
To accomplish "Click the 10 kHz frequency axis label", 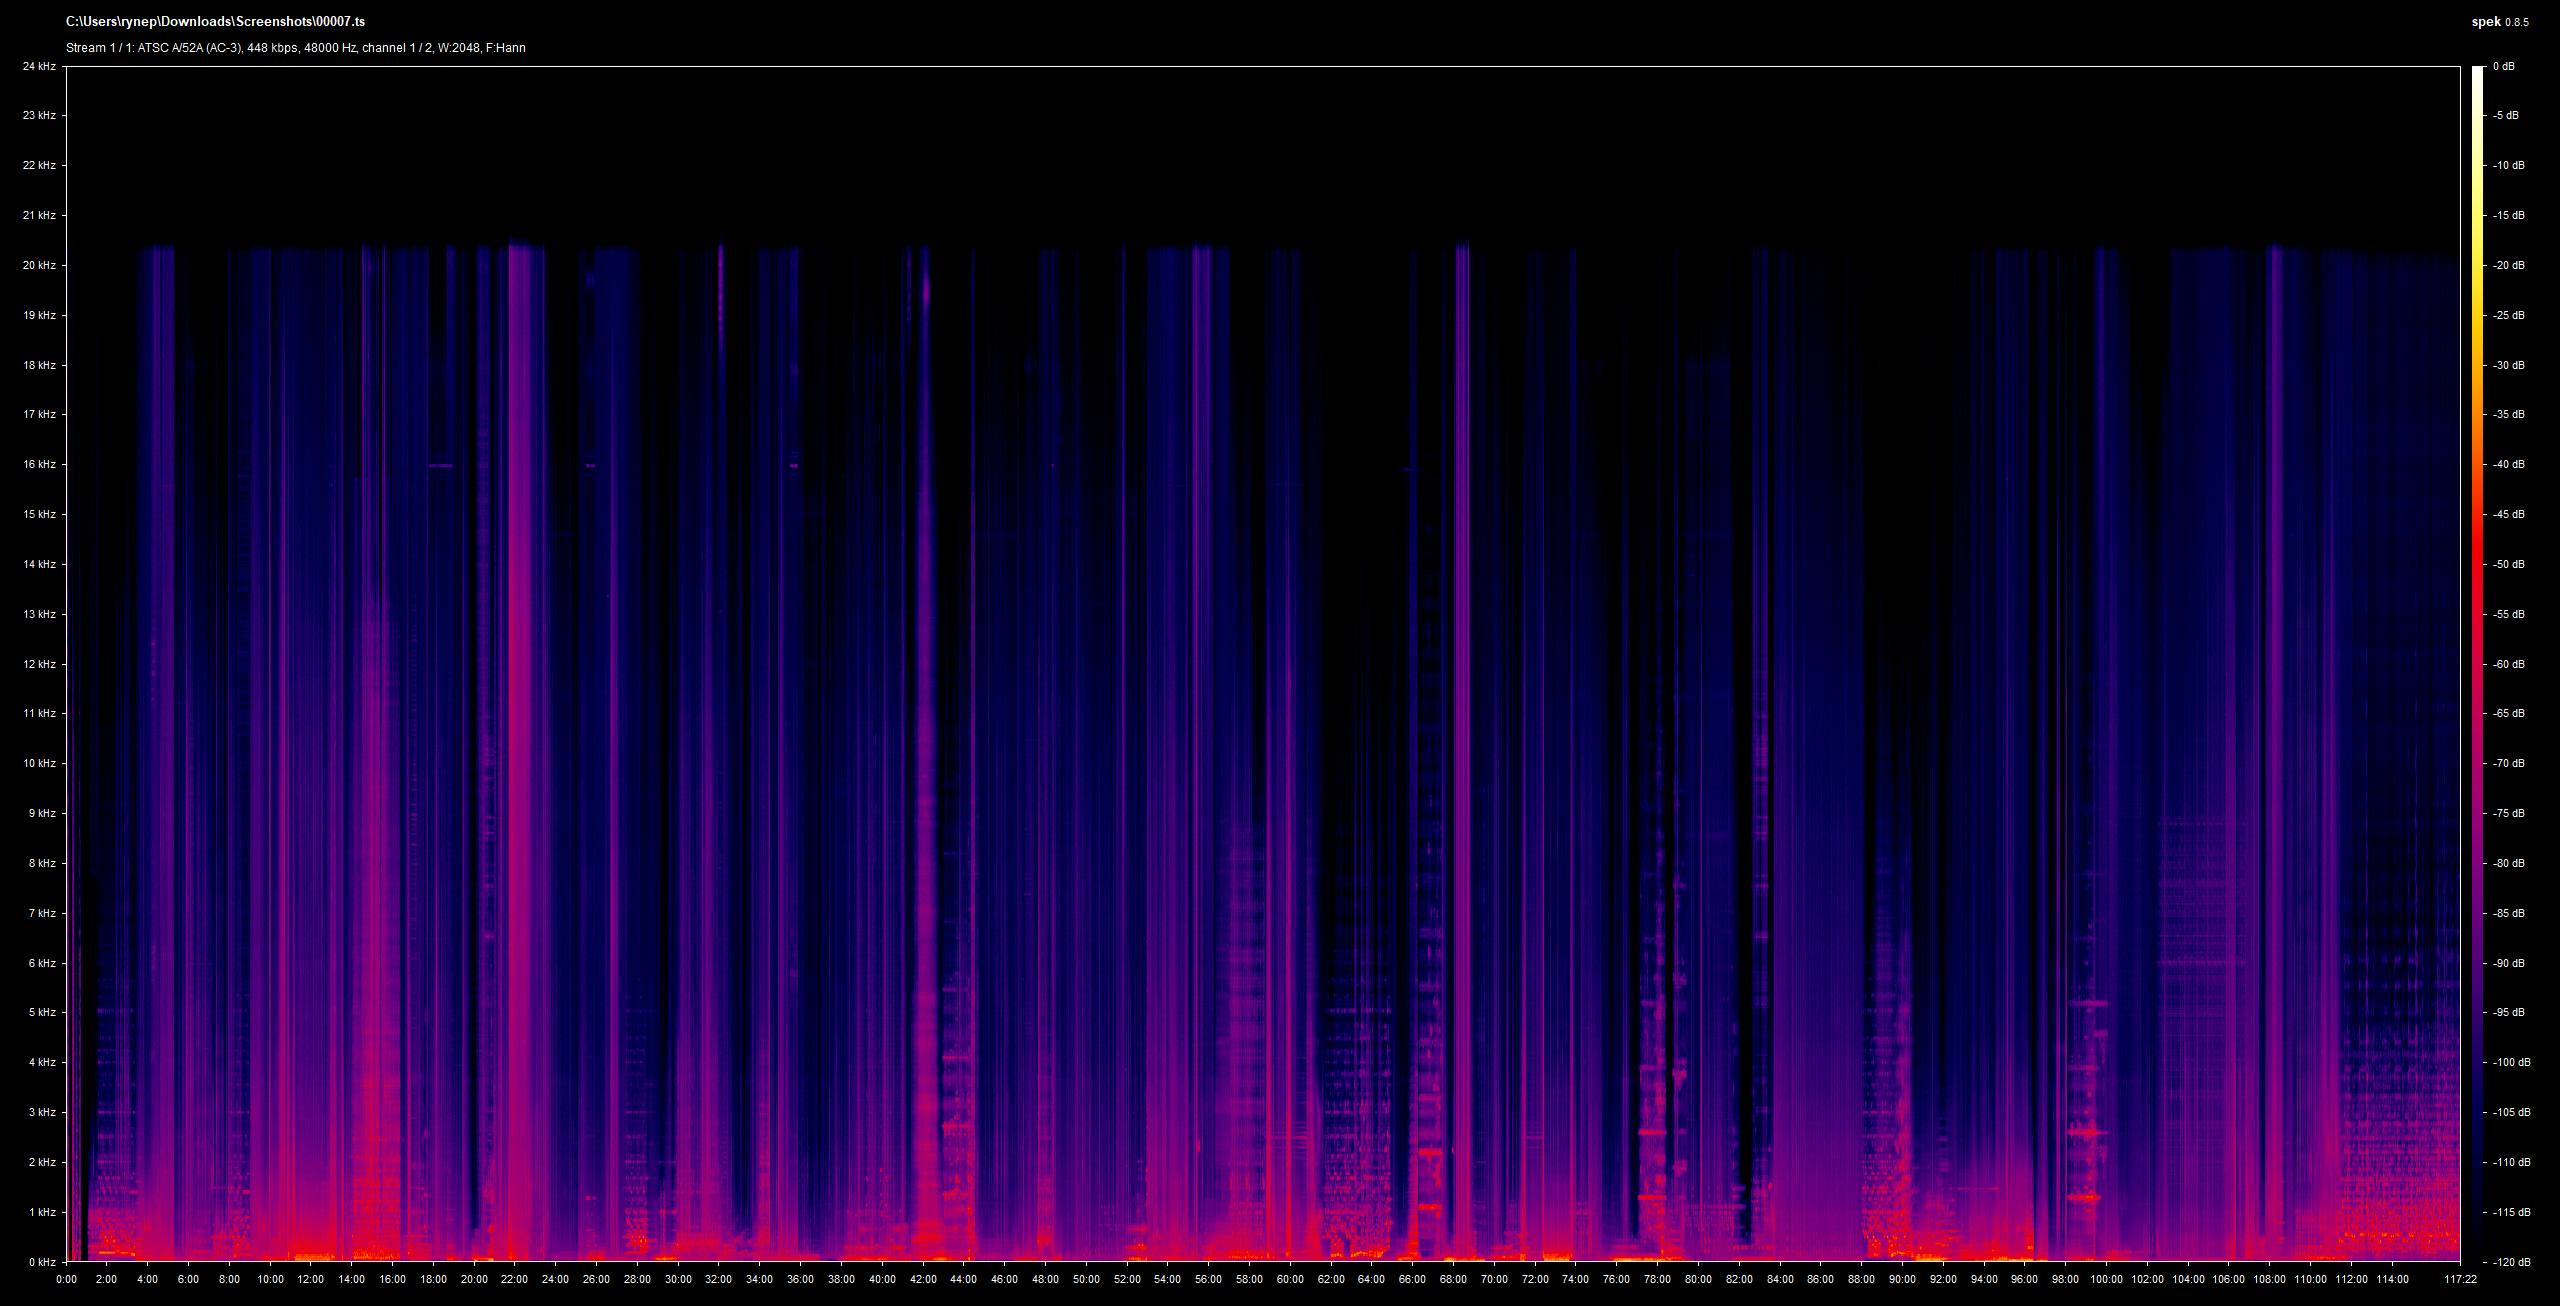I will 39,763.
